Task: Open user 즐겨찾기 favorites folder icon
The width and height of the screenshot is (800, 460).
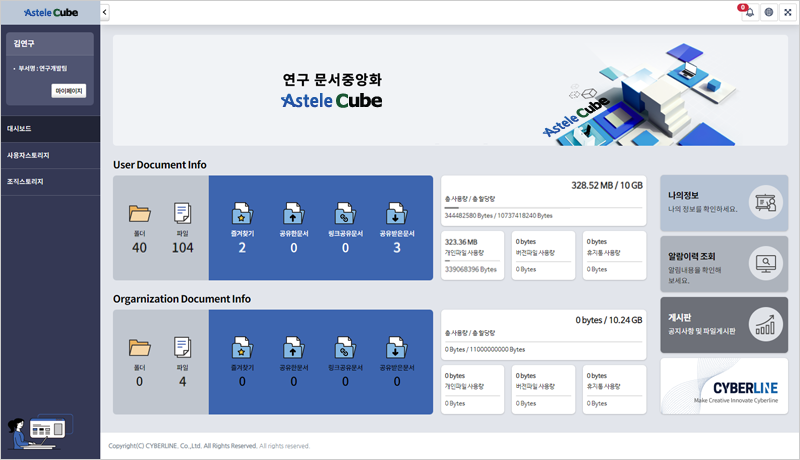Action: pos(242,213)
